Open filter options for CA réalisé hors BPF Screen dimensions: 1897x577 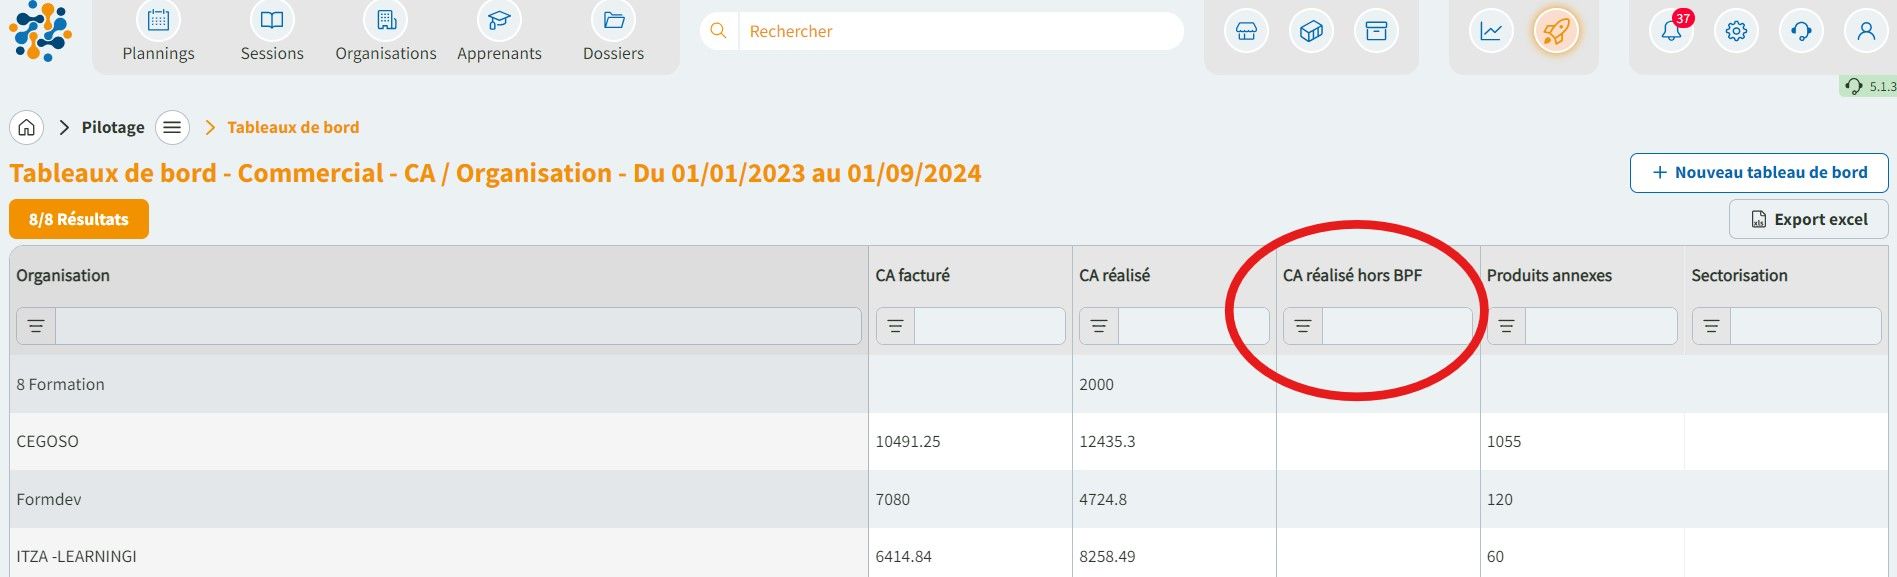point(1302,327)
